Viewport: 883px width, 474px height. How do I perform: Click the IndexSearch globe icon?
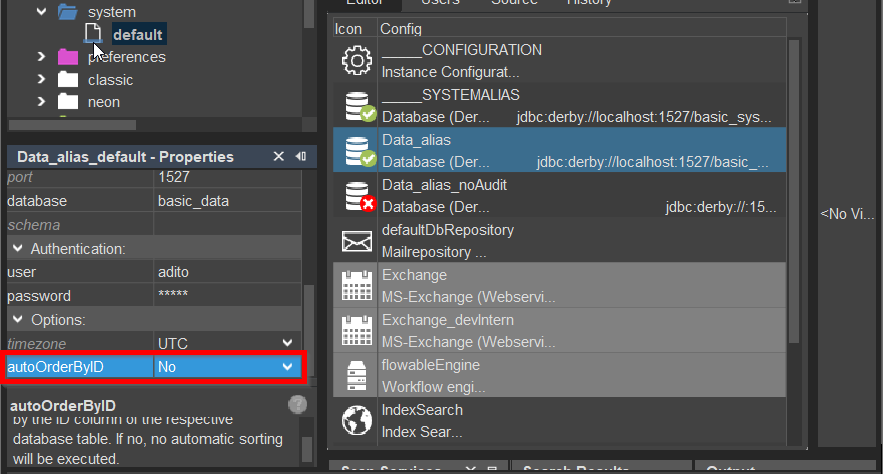pyautogui.click(x=357, y=421)
